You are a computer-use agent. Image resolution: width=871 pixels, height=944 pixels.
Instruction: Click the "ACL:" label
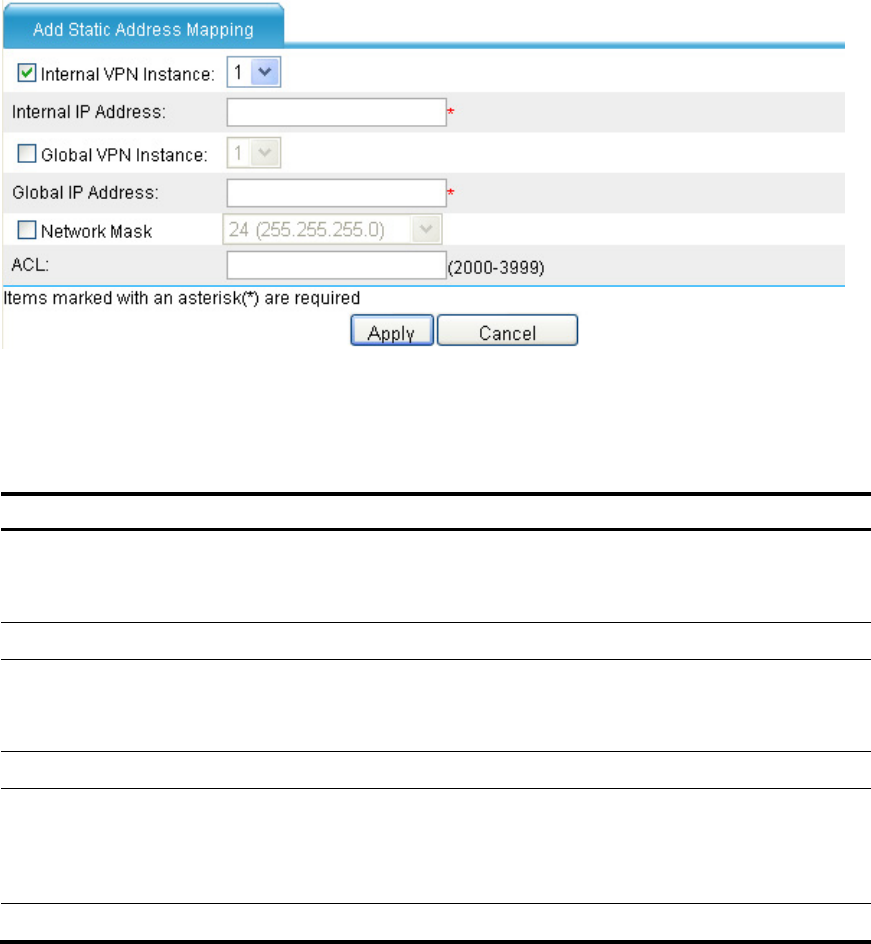pyautogui.click(x=30, y=264)
